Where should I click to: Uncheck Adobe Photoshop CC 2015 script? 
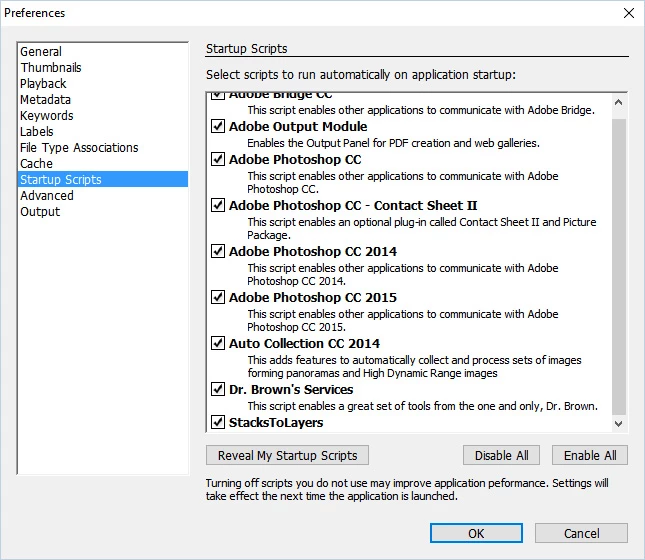pos(218,297)
